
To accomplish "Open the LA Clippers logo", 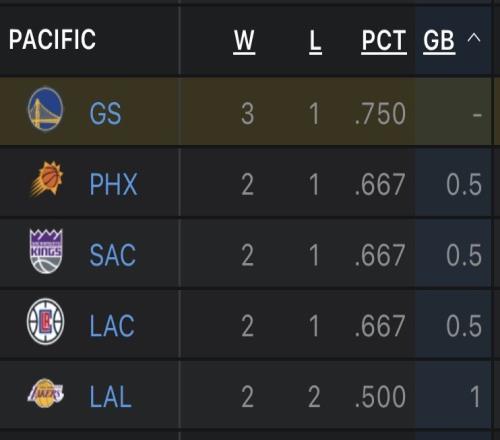I will point(45,321).
